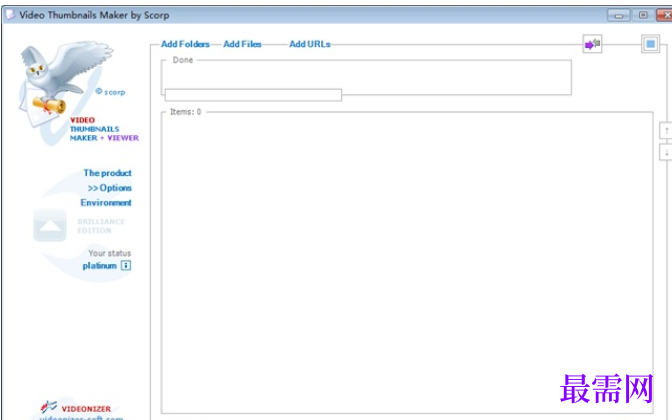Click the Brilliance Edition label text
The height and width of the screenshot is (420, 672).
tap(101, 226)
